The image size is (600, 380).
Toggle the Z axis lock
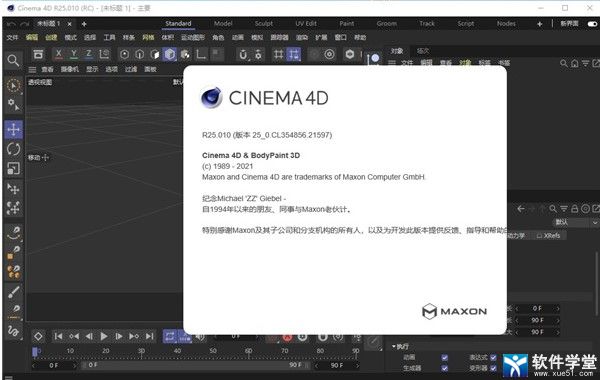[89, 54]
